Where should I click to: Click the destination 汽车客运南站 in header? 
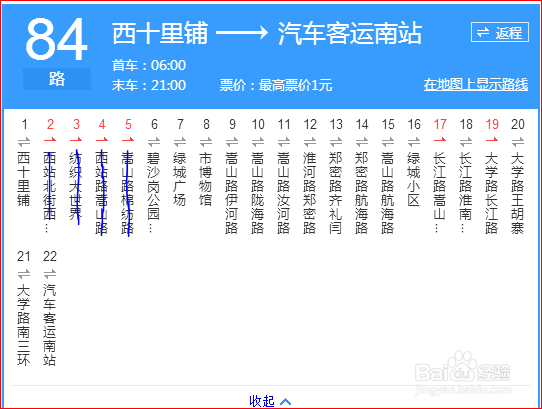coord(350,33)
